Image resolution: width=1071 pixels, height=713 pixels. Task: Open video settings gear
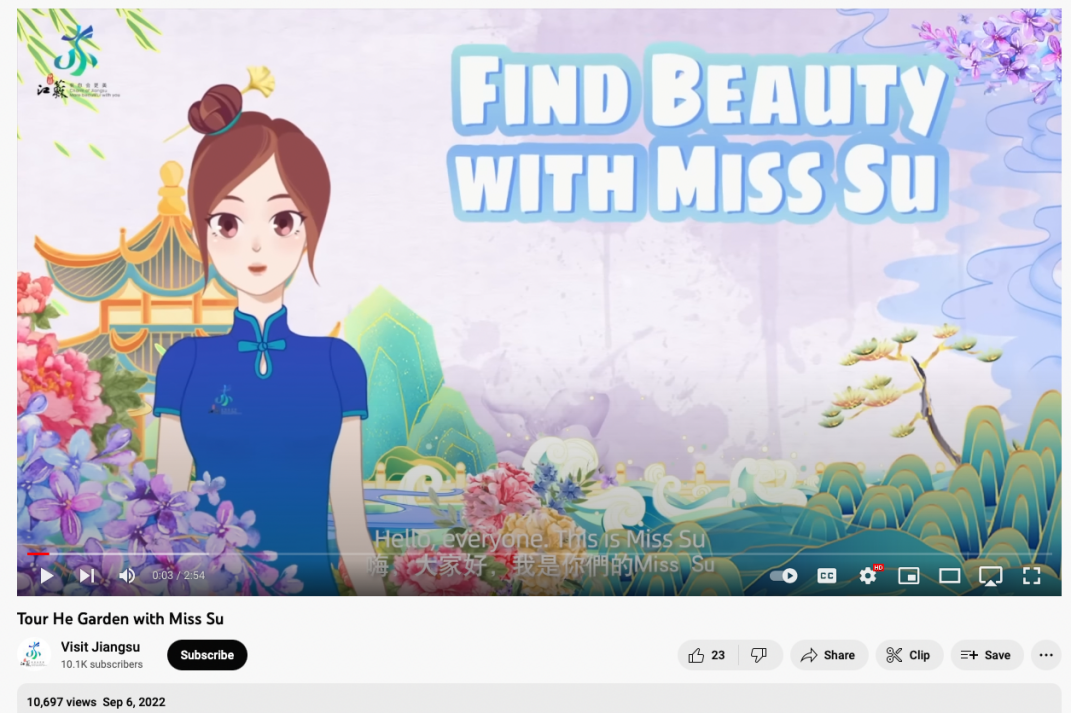(868, 576)
